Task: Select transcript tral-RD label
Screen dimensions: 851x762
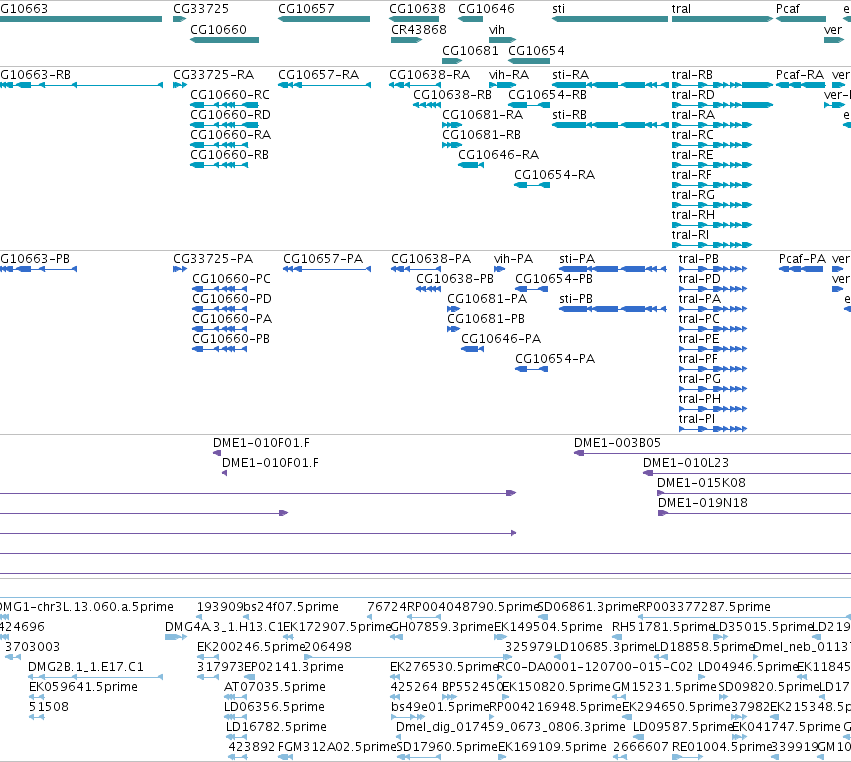Action: 693,94
